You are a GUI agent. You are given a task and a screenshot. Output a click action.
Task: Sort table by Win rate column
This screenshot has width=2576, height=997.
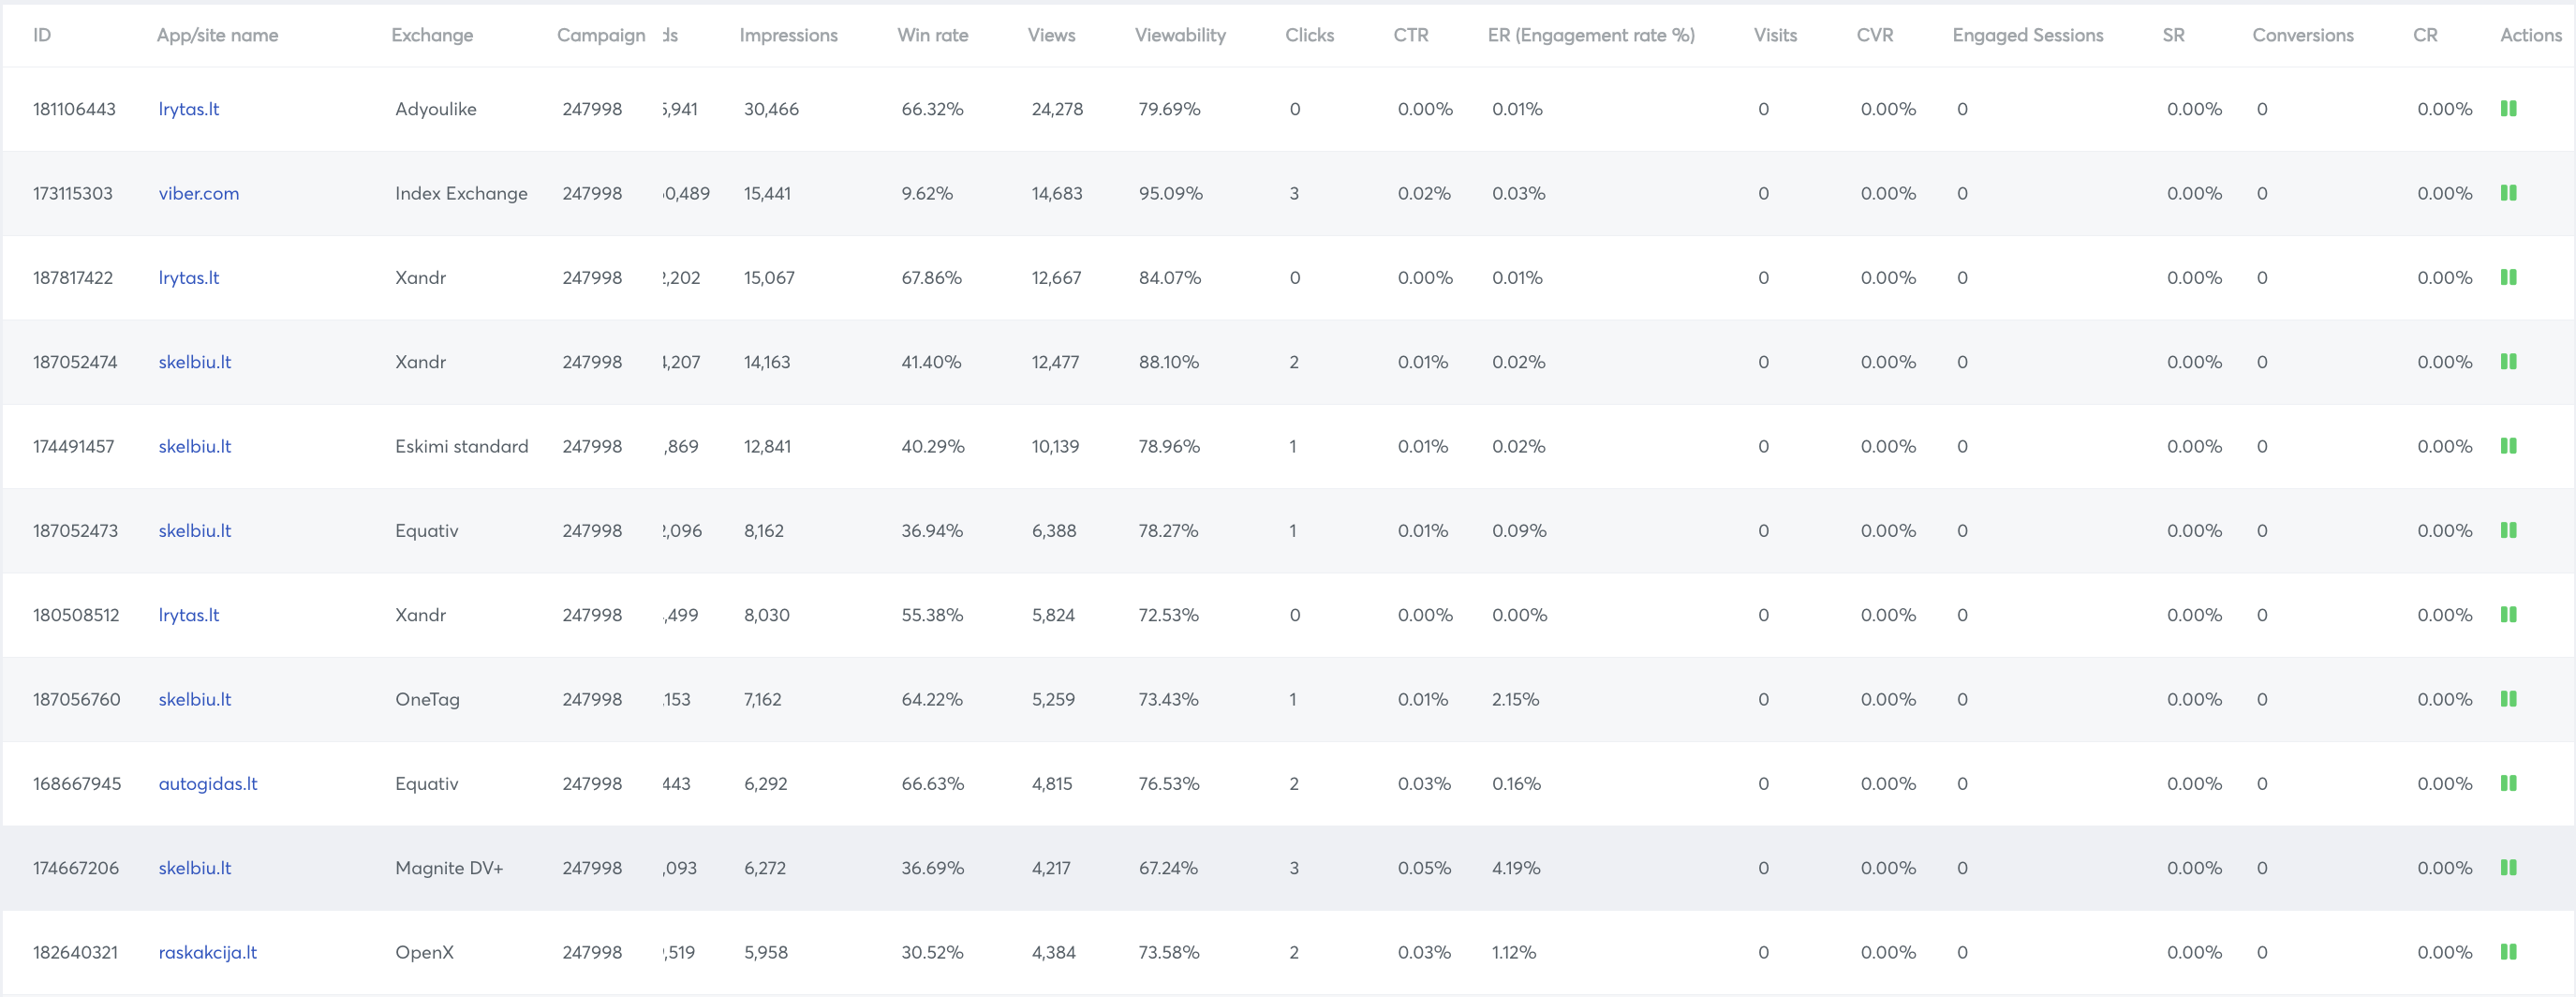(x=932, y=35)
